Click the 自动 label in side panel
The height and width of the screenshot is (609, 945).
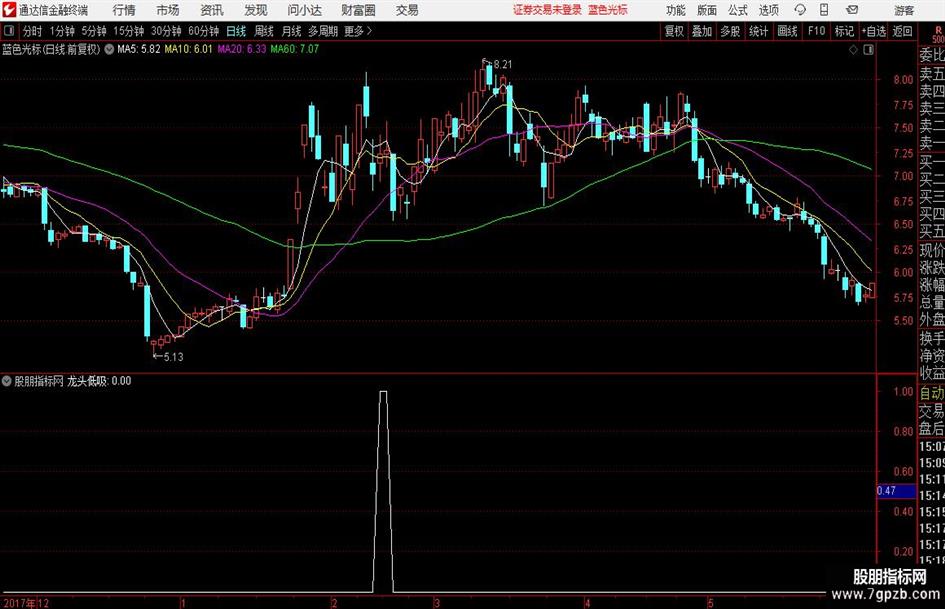click(932, 393)
